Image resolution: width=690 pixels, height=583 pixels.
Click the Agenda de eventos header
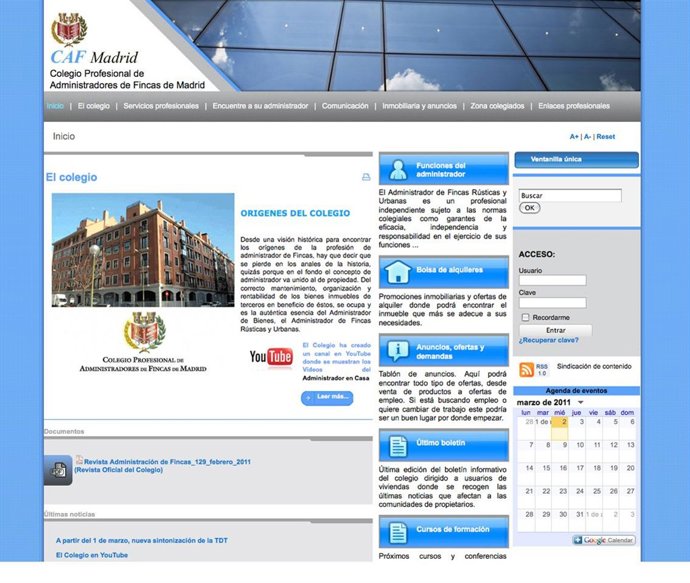click(576, 391)
